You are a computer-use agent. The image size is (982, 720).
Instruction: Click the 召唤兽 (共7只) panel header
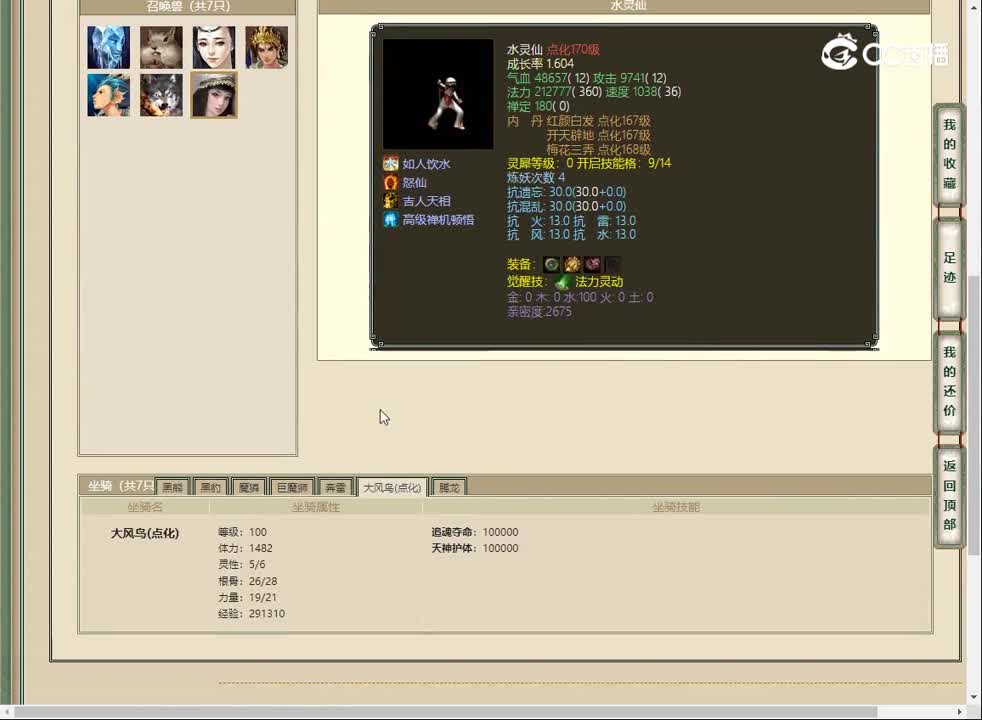coord(188,7)
